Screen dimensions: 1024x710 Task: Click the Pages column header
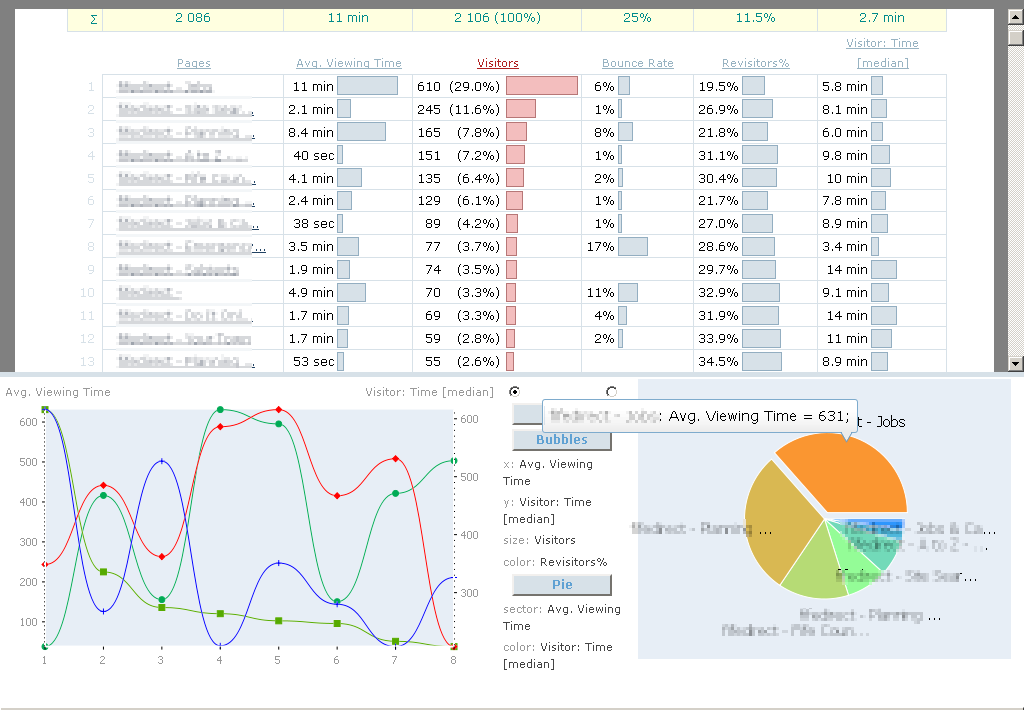point(194,63)
